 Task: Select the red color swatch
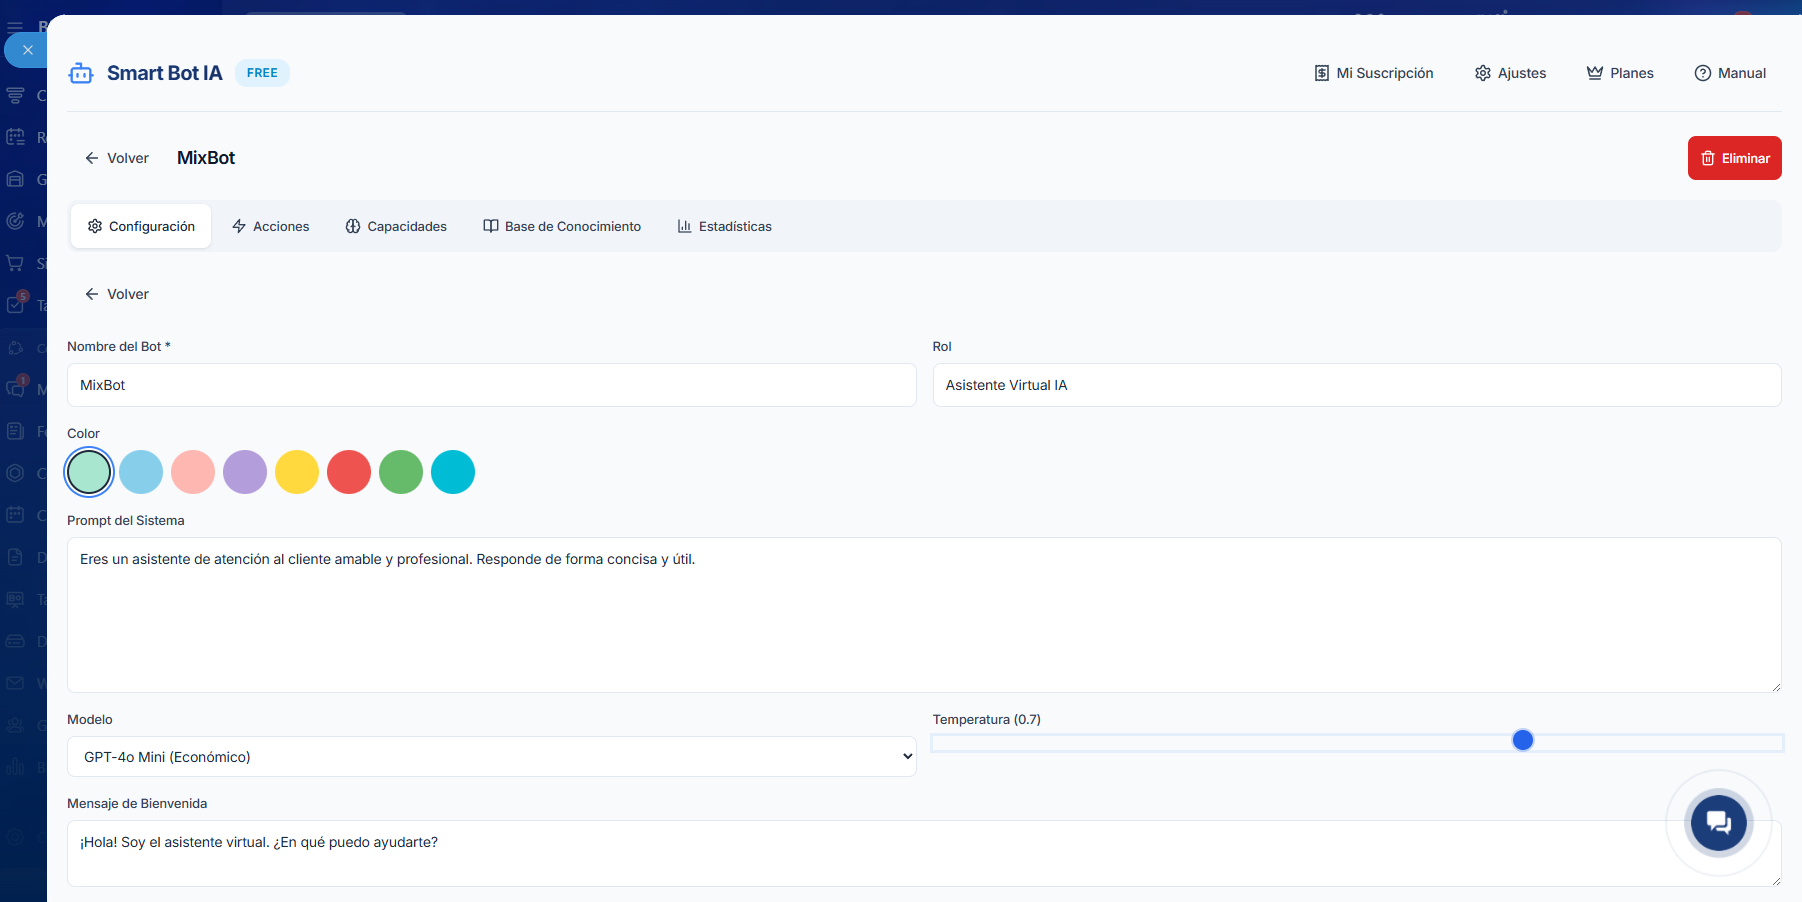(349, 472)
